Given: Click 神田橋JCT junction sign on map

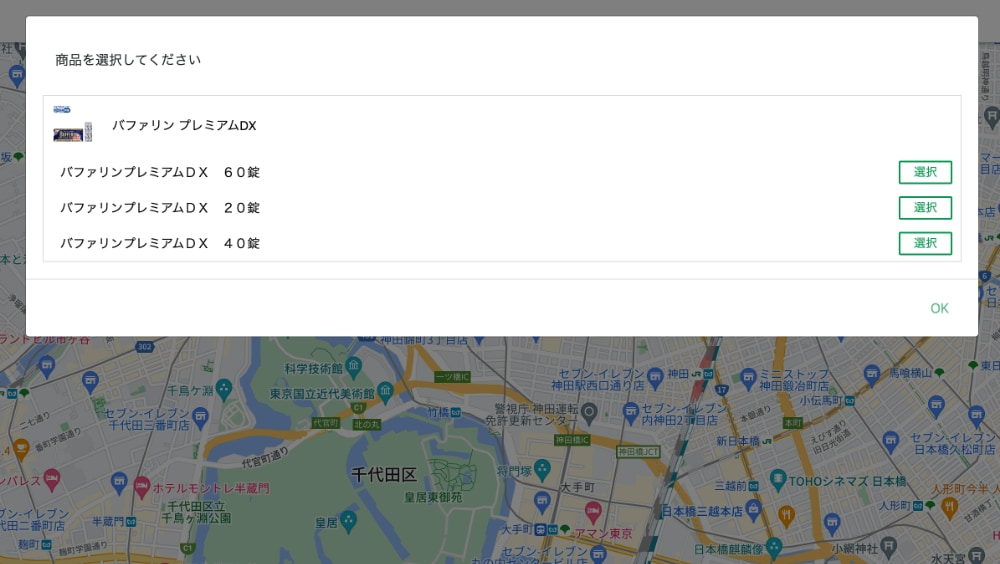Looking at the screenshot, I should (x=638, y=452).
